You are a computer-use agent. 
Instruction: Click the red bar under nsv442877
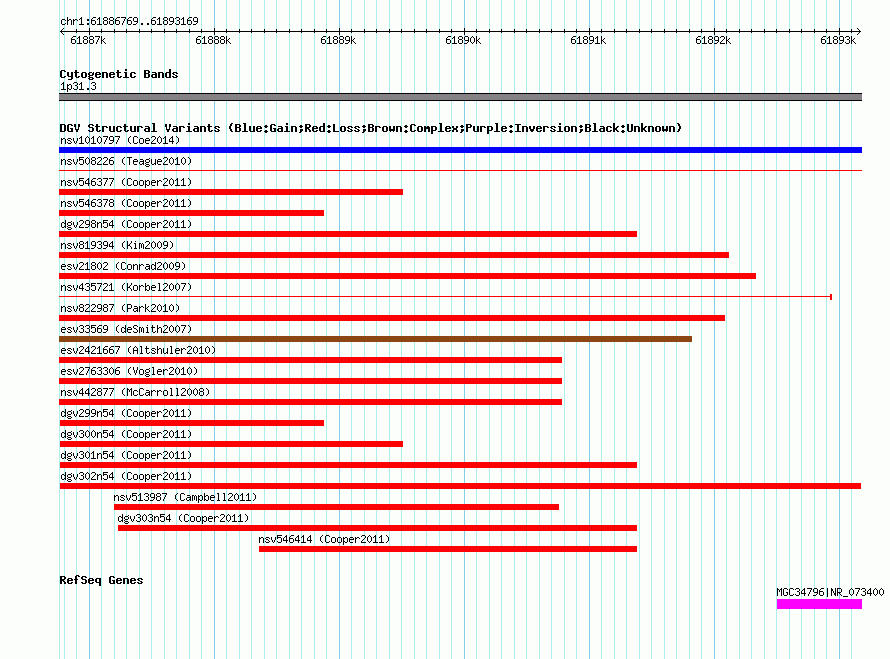coord(310,402)
